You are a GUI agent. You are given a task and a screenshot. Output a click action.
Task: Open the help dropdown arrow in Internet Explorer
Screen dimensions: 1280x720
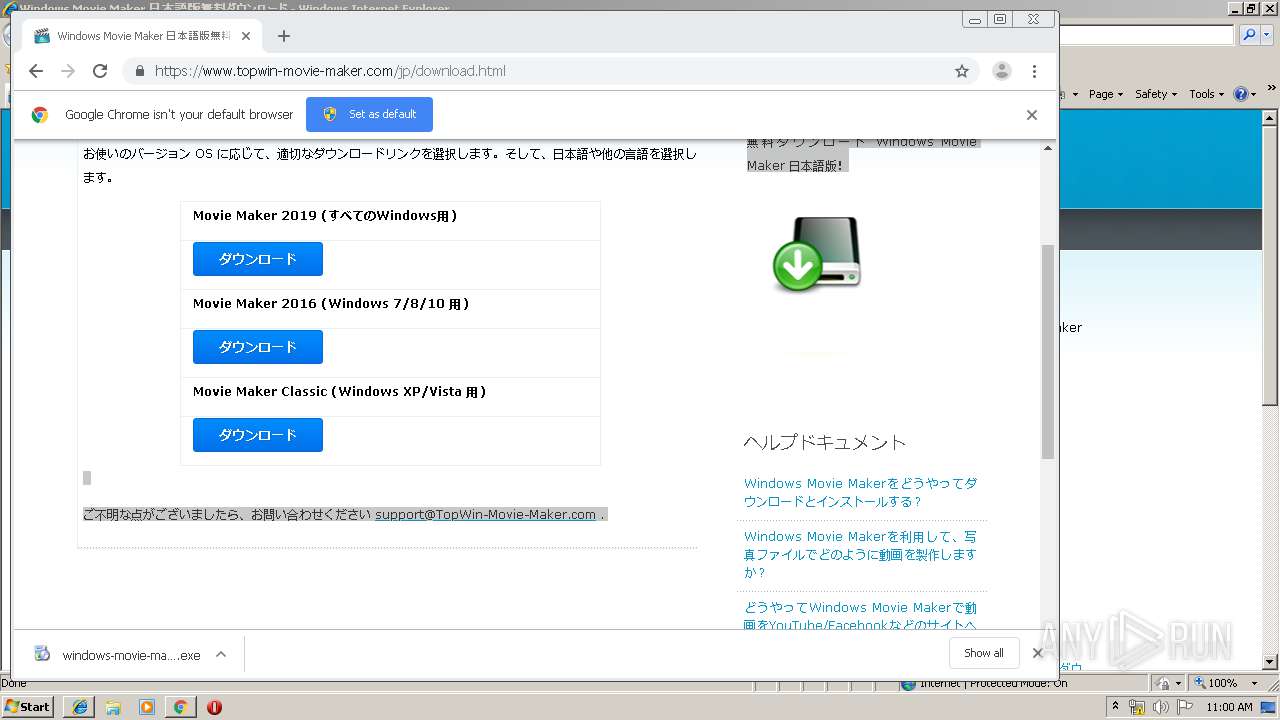[x=1253, y=94]
